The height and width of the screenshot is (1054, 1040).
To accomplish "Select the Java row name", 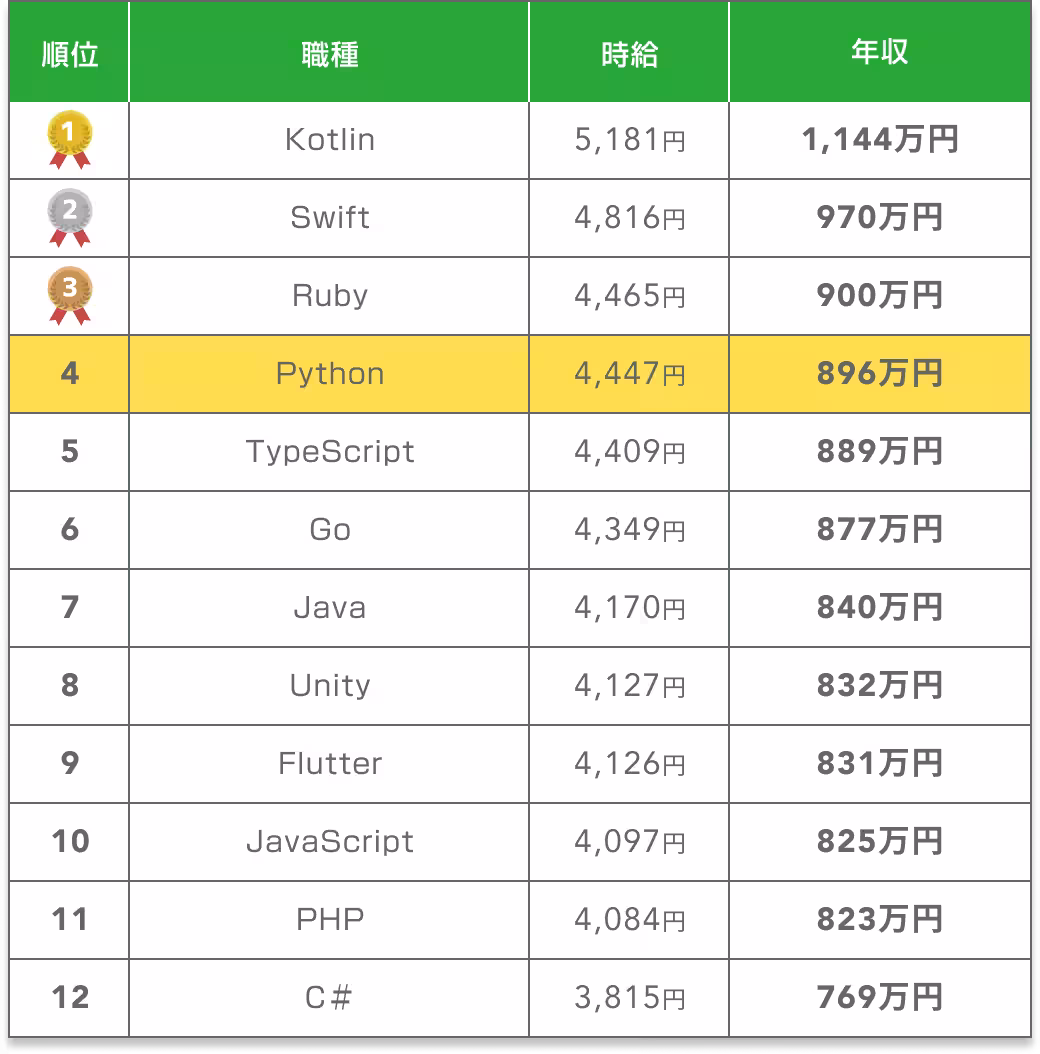I will [x=329, y=607].
